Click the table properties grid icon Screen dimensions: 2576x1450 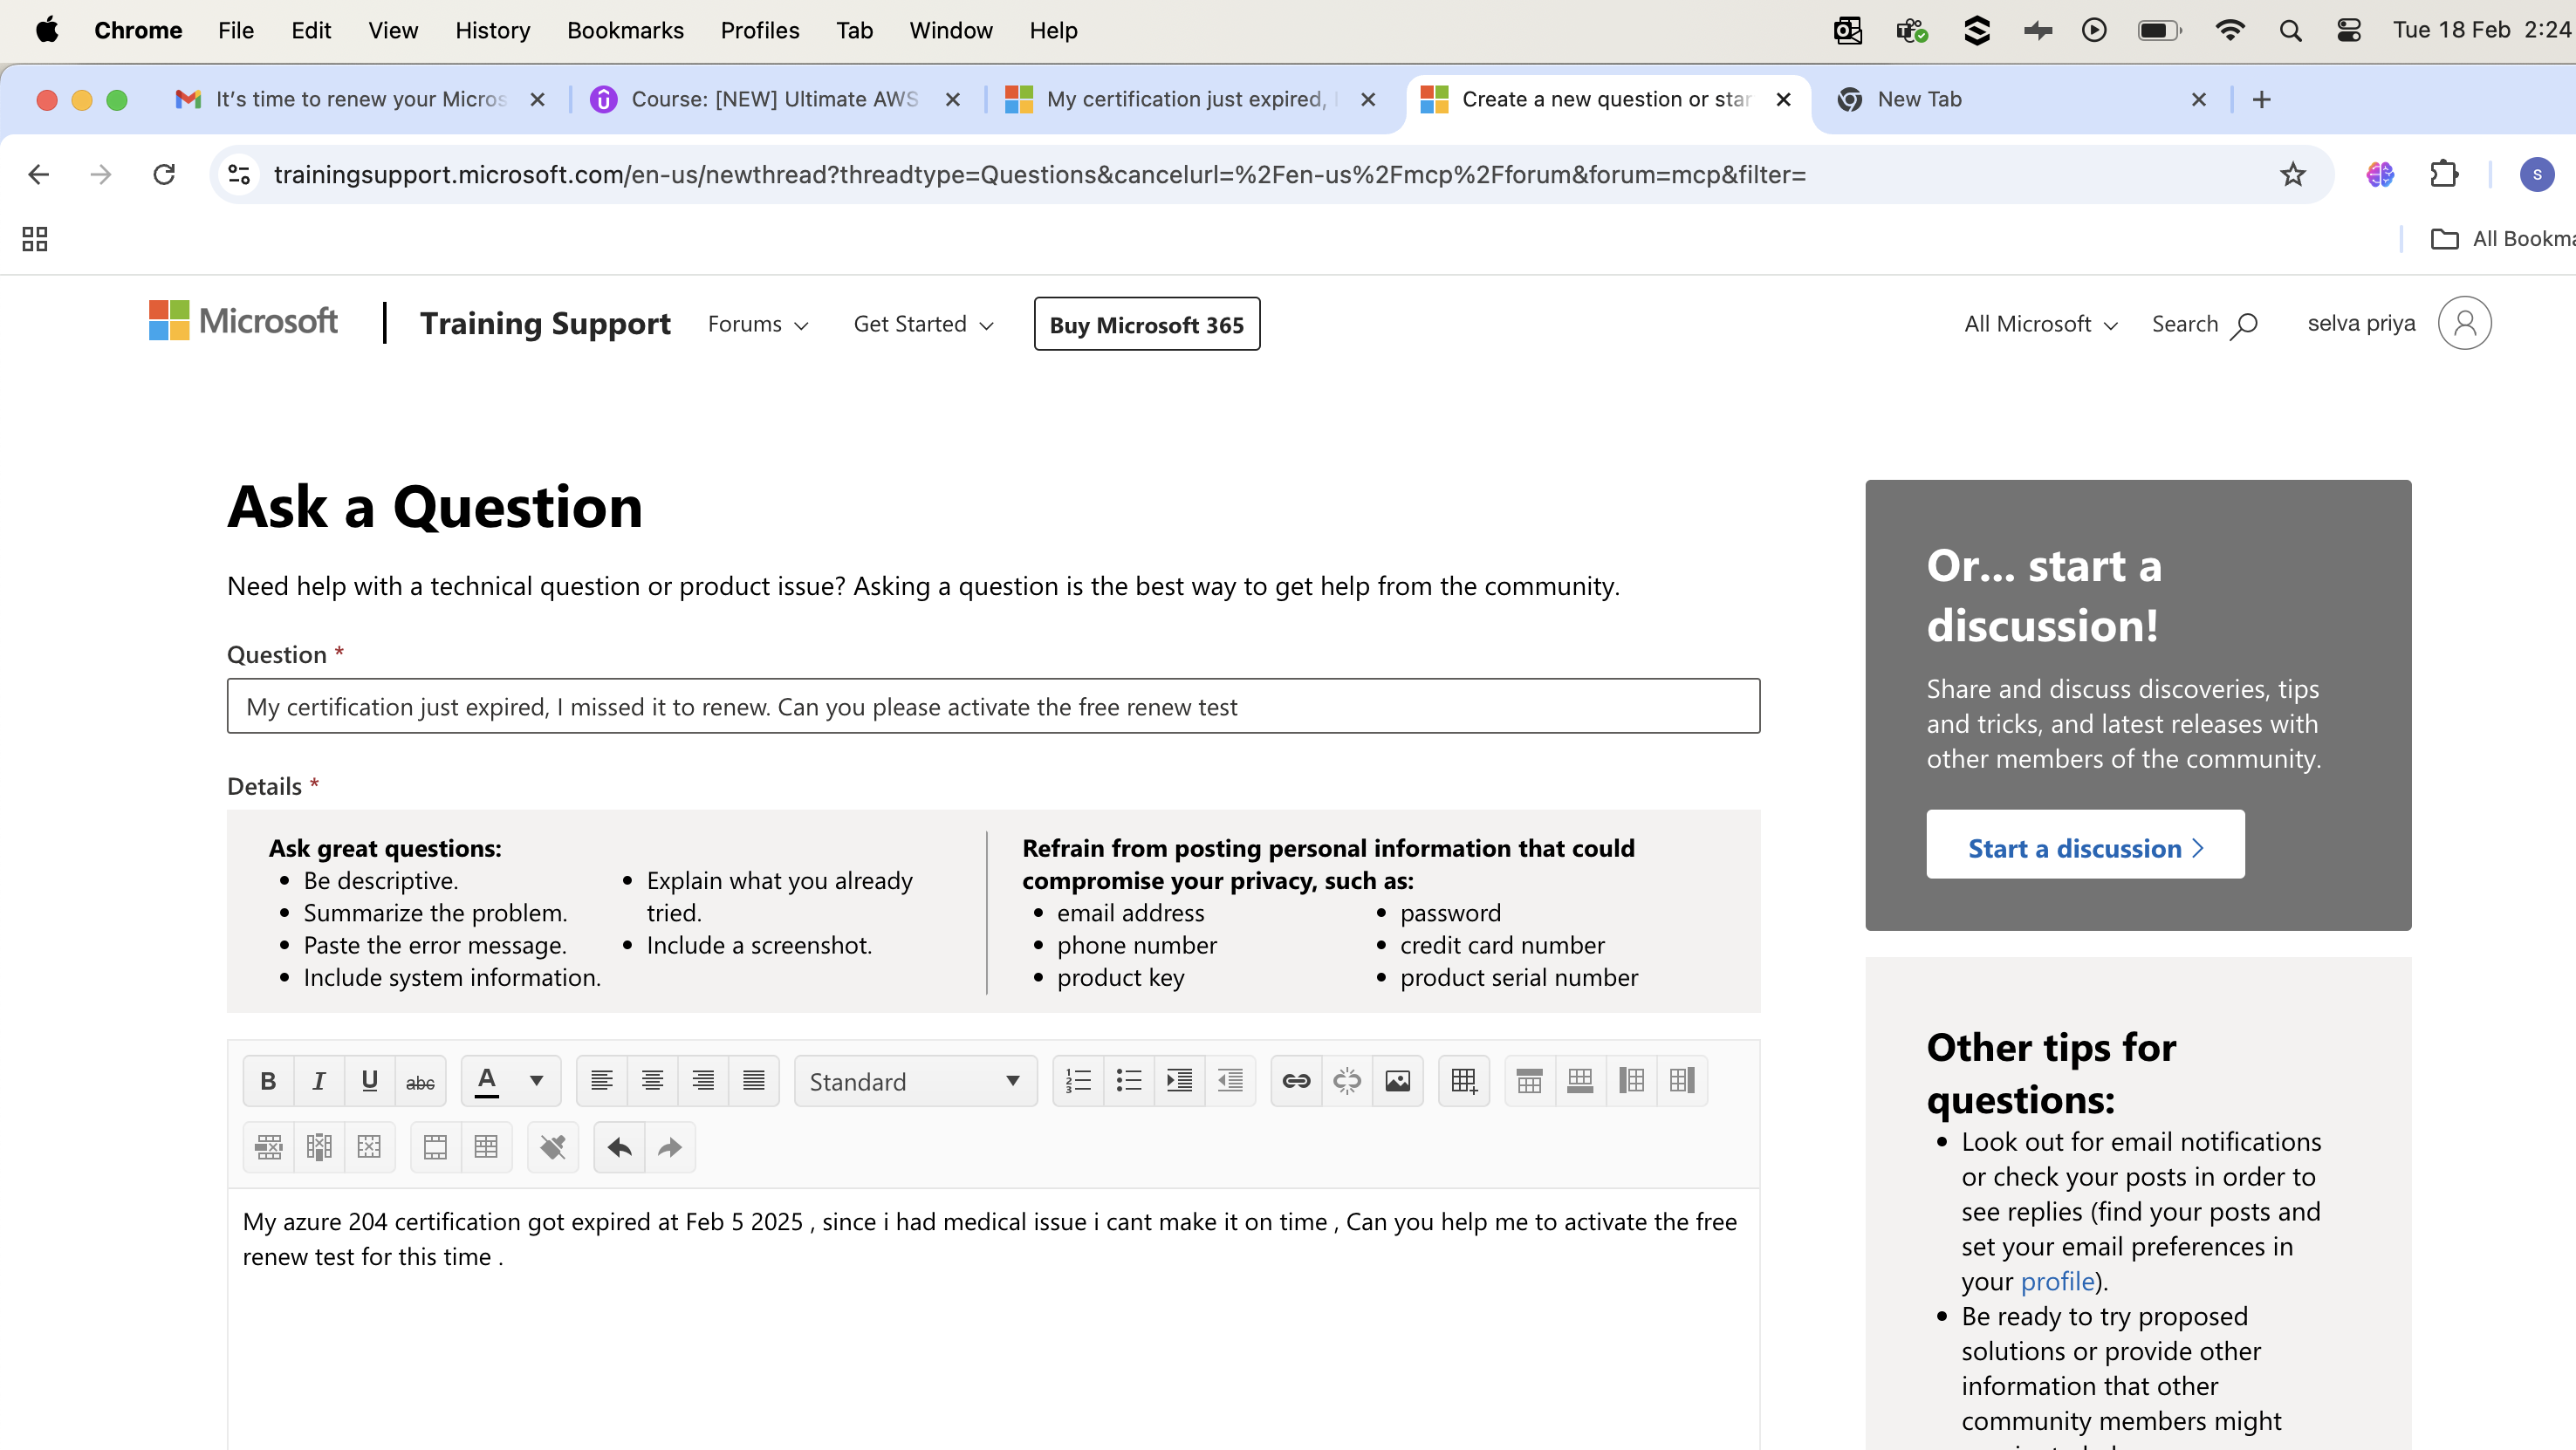pos(486,1147)
